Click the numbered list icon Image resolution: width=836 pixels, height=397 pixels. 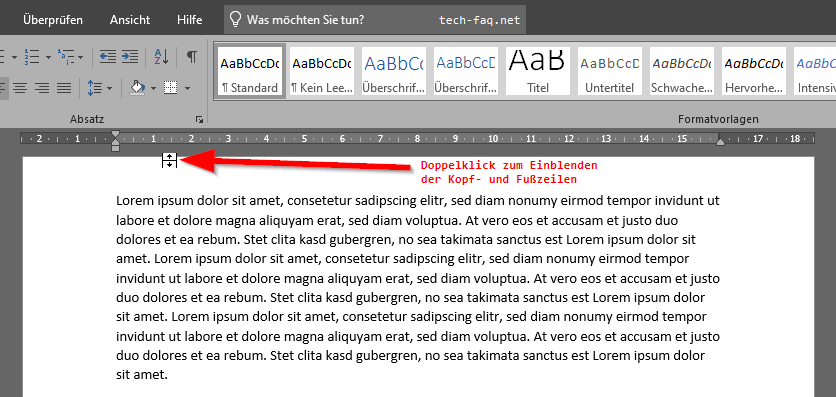33,56
